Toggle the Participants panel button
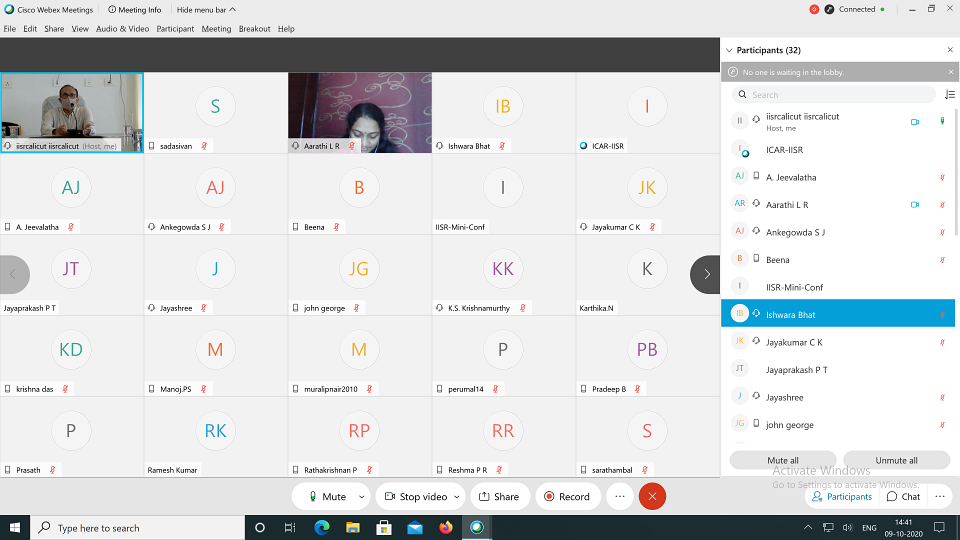Screen dimensions: 960x540 click(x=841, y=496)
